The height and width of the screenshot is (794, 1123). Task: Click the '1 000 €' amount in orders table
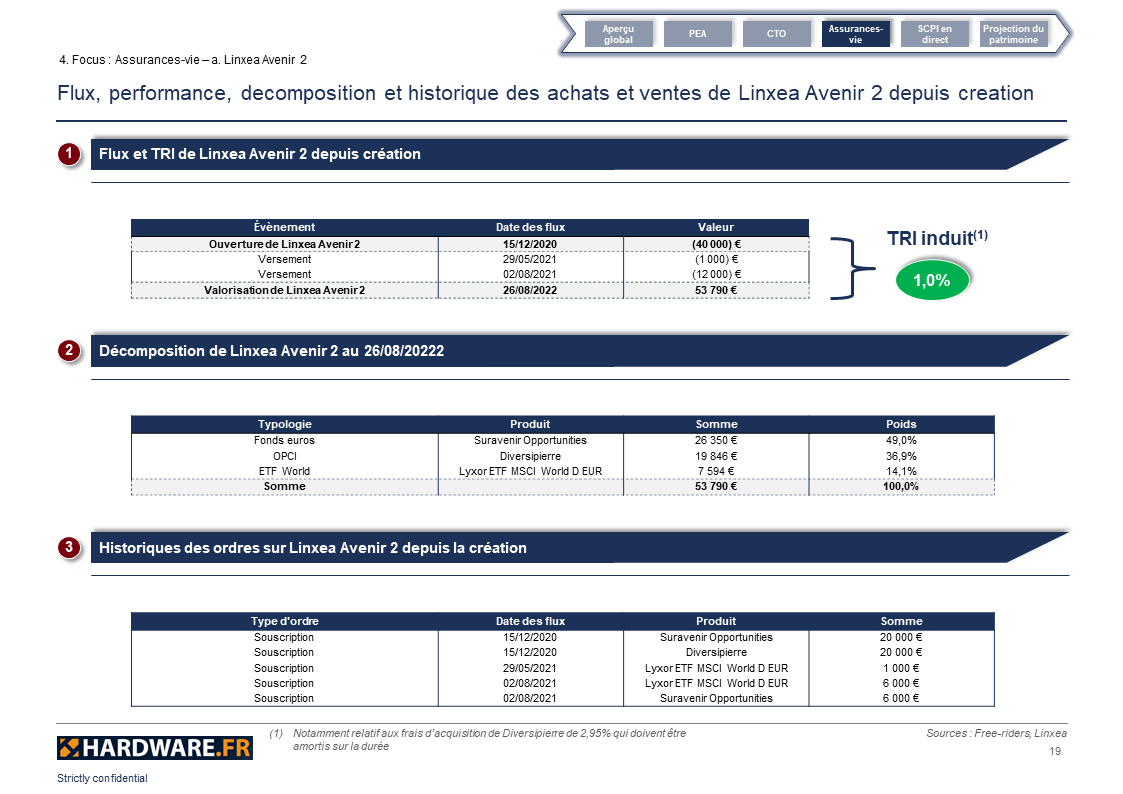coord(901,668)
